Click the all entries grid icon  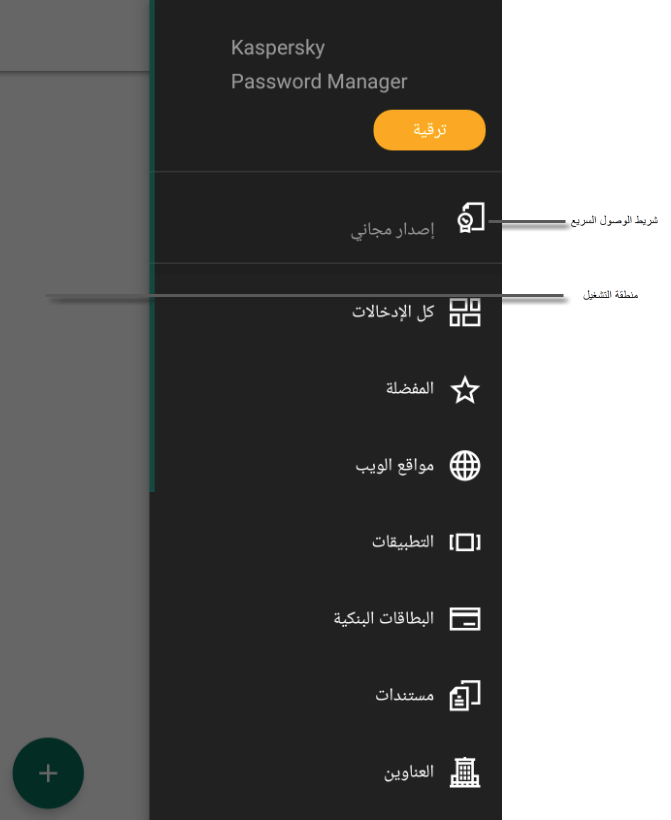point(465,312)
